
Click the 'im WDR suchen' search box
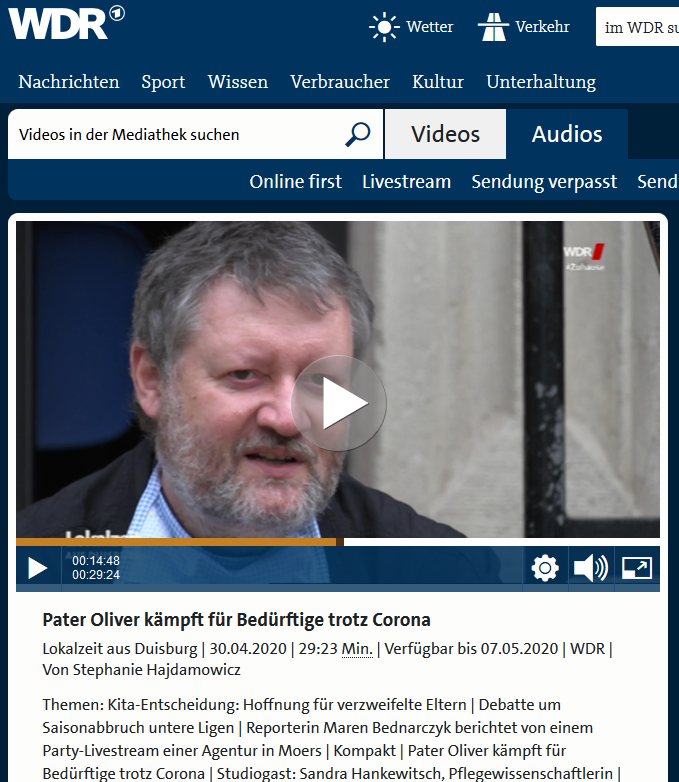(638, 27)
